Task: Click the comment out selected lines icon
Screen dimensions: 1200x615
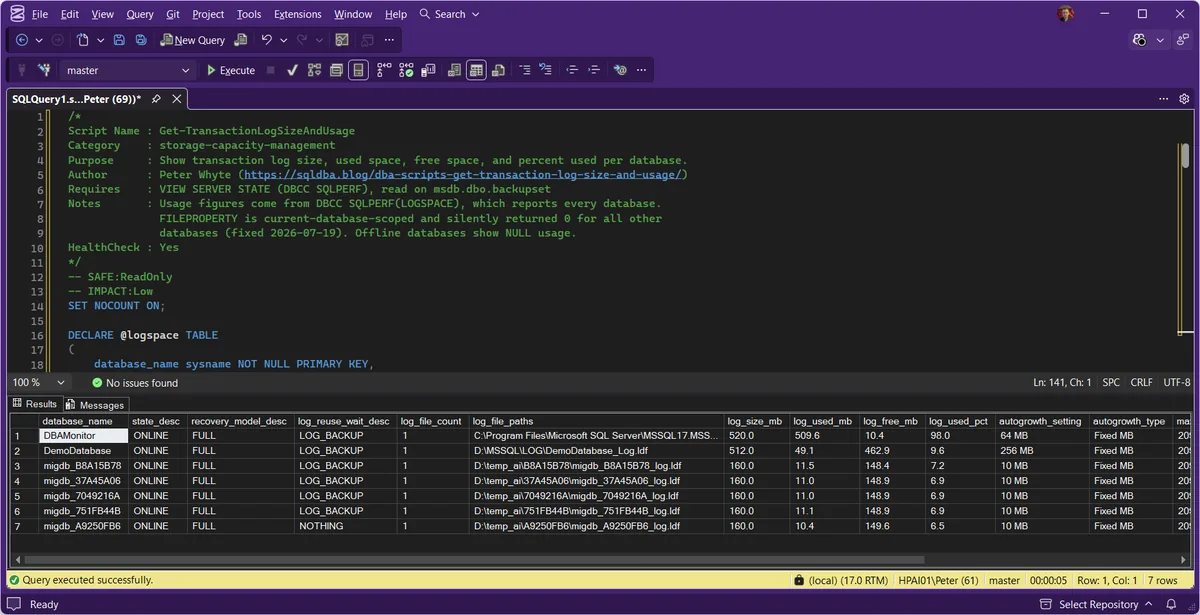Action: coord(524,70)
